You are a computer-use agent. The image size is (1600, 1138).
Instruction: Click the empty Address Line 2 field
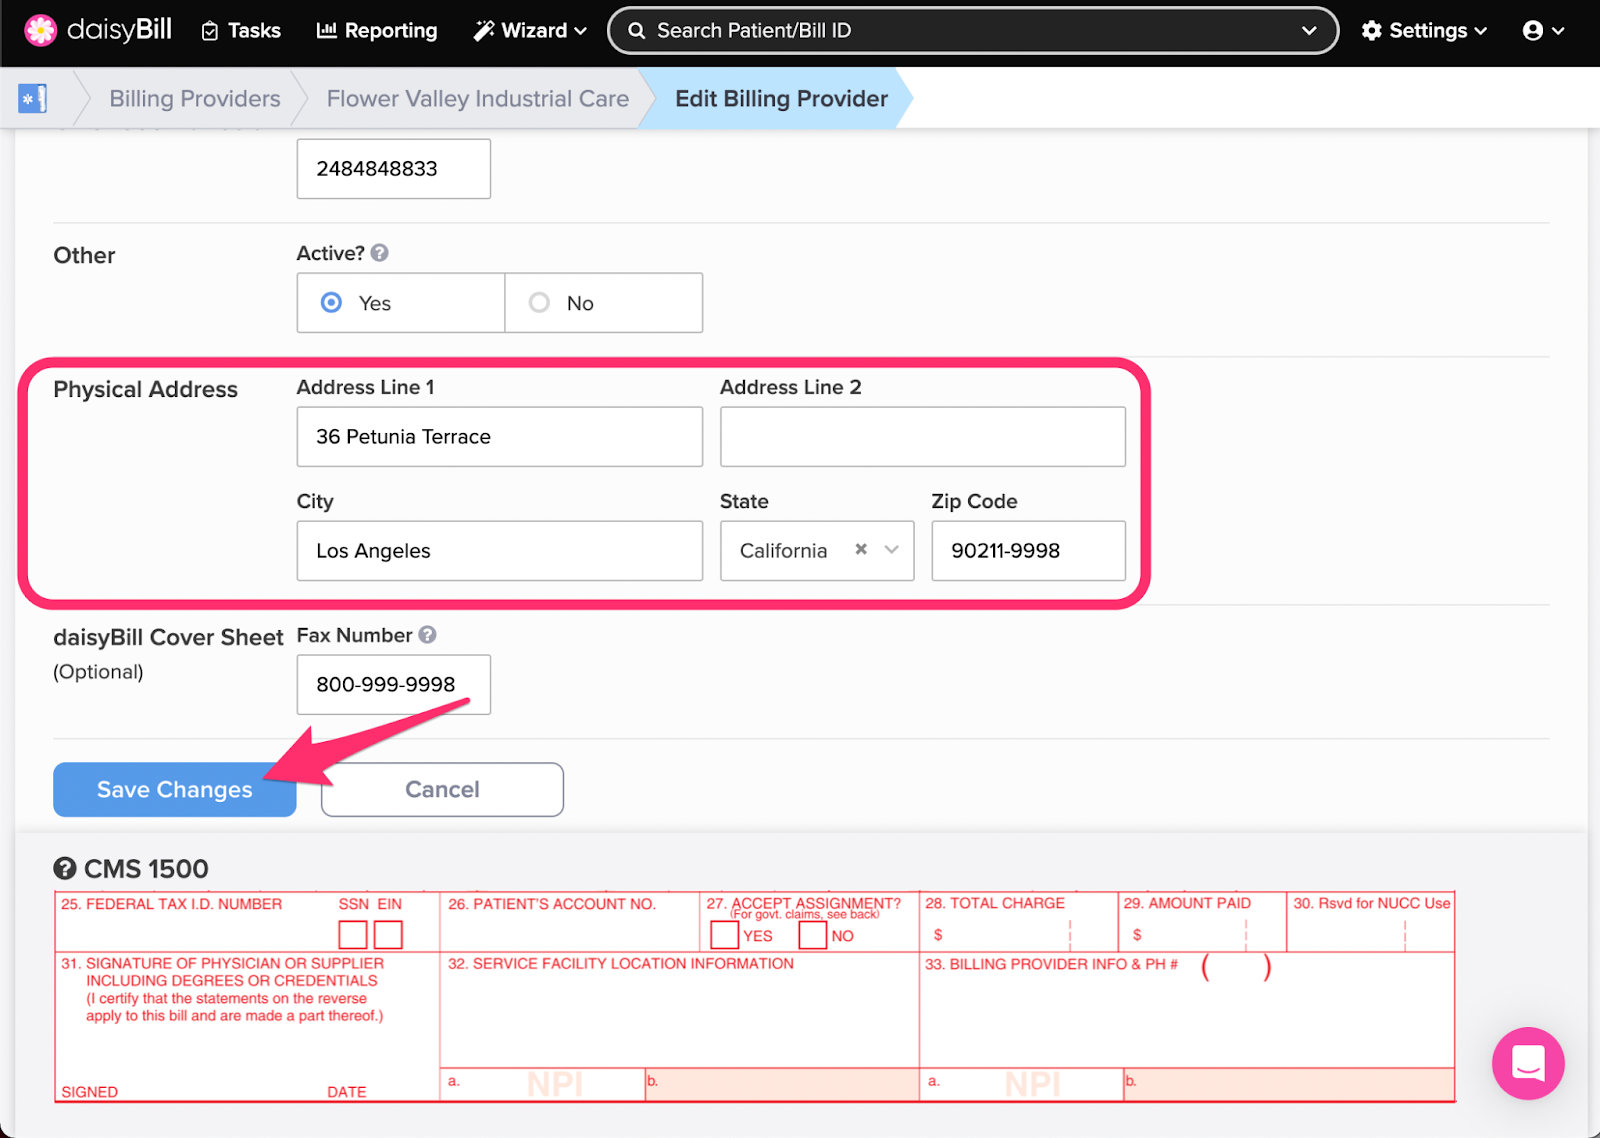click(923, 437)
